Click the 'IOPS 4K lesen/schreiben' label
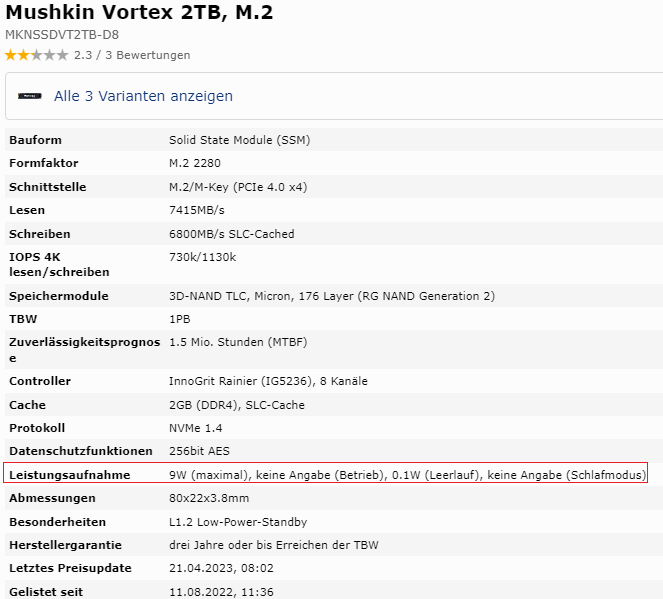The image size is (663, 599). click(x=59, y=265)
